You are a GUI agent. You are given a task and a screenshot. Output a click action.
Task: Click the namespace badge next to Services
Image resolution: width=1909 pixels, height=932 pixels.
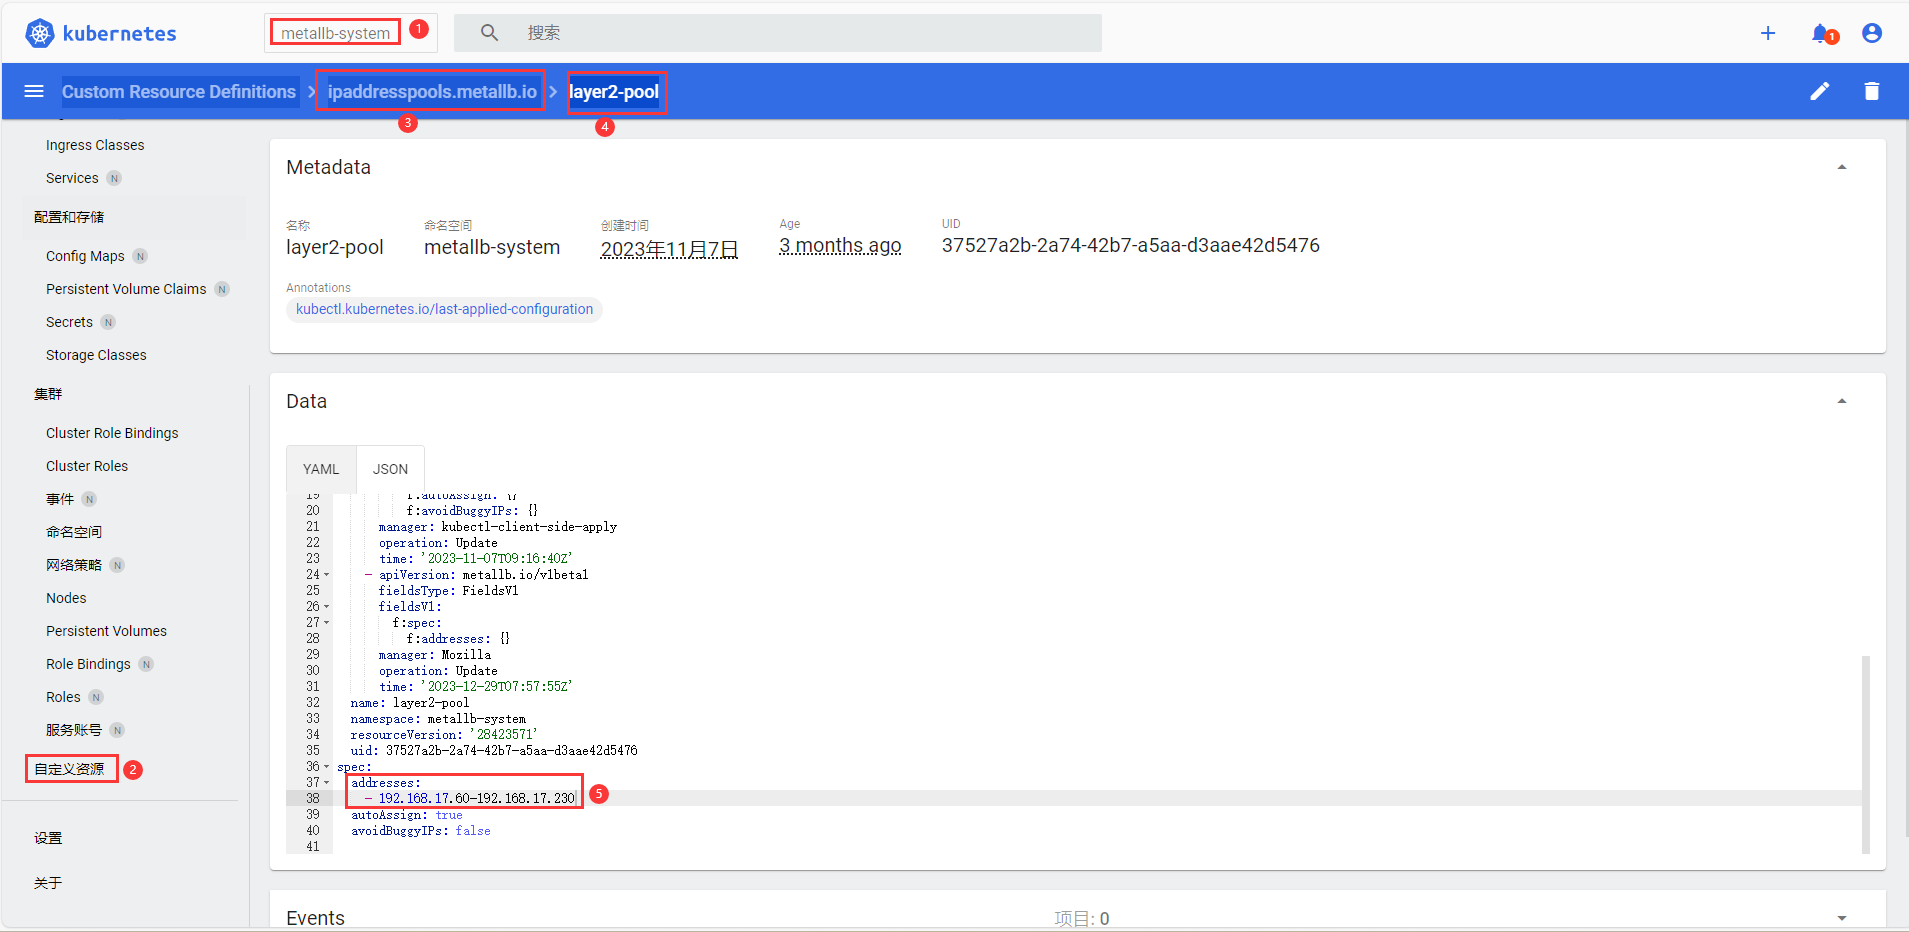tap(114, 178)
